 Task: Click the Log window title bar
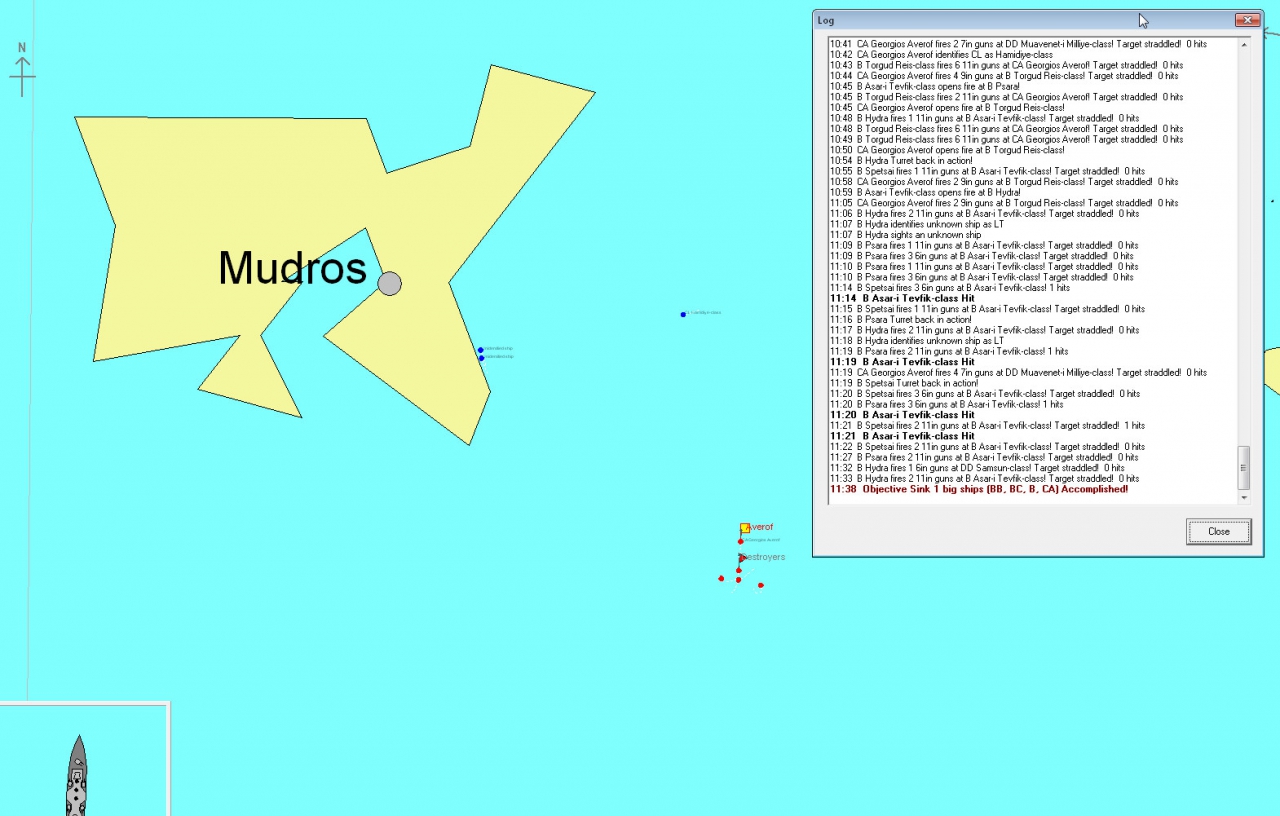coord(1000,20)
